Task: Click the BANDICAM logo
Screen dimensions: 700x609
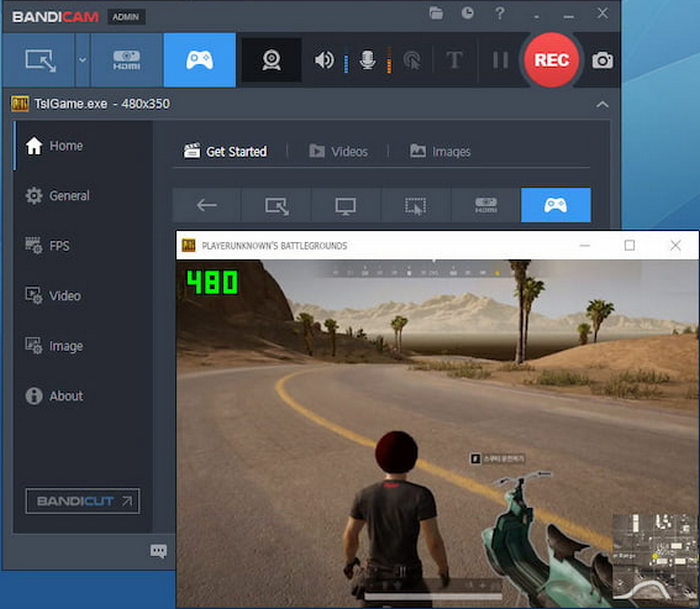Action: coord(55,17)
